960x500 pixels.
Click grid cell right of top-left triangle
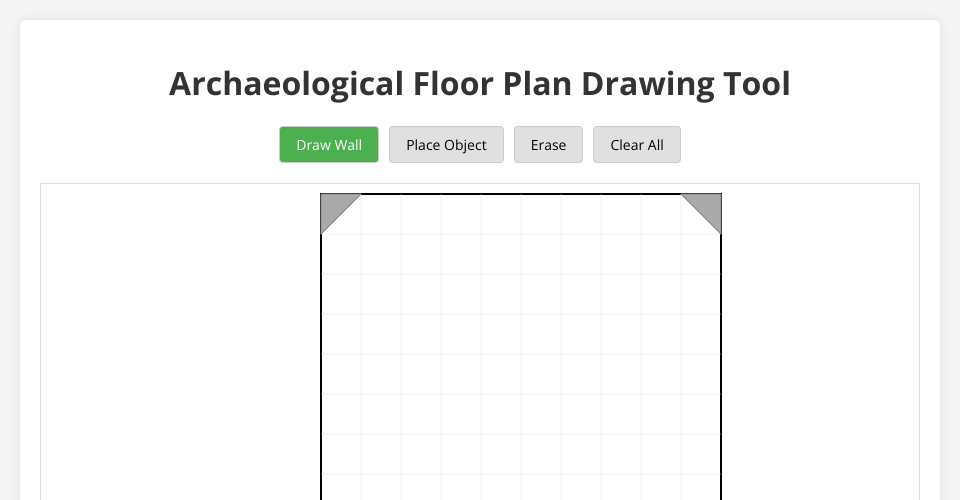pos(381,214)
